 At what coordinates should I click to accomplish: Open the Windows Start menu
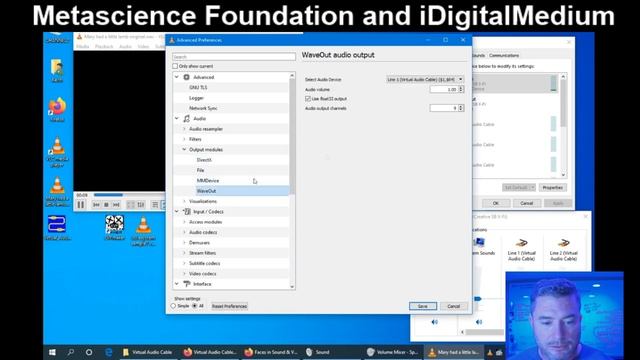pyautogui.click(x=52, y=352)
